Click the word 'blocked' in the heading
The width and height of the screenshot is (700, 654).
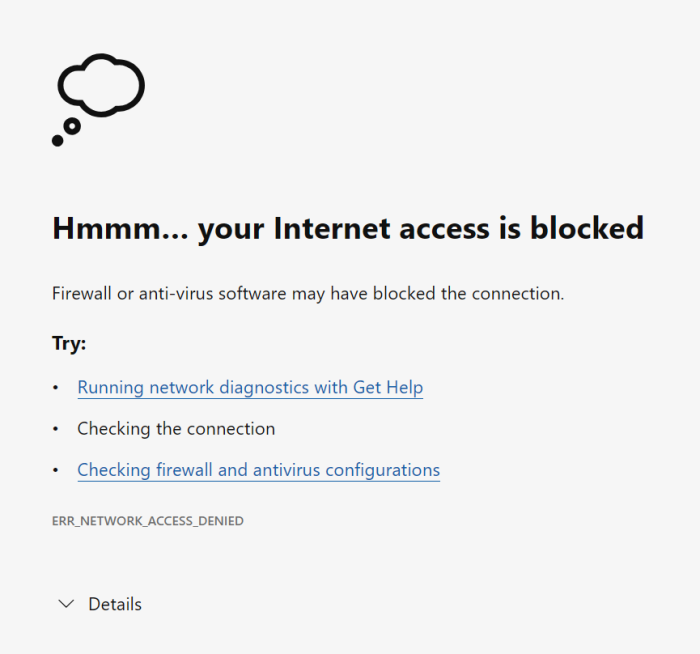tap(587, 228)
